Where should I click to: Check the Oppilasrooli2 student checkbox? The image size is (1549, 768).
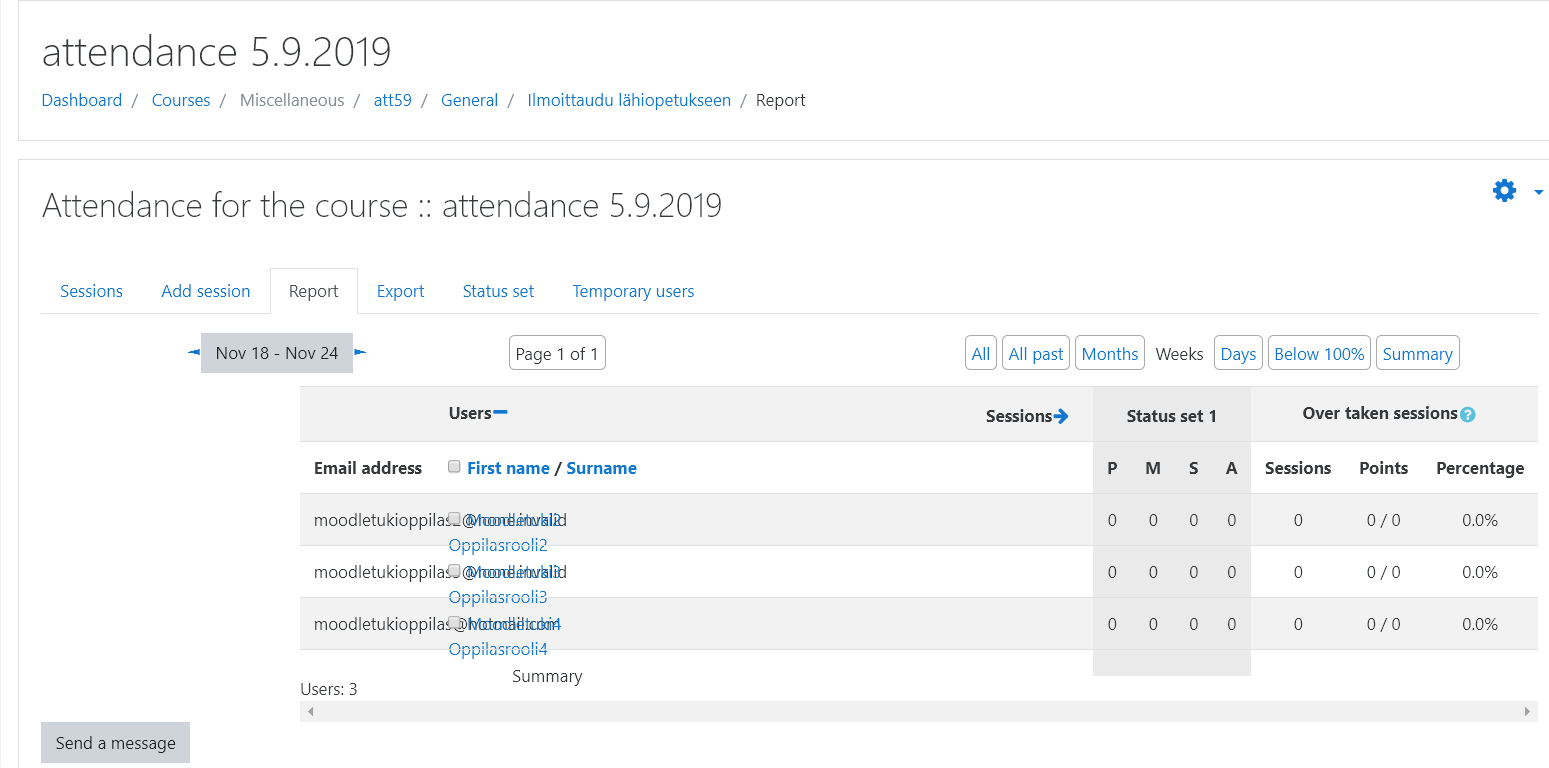coord(454,519)
